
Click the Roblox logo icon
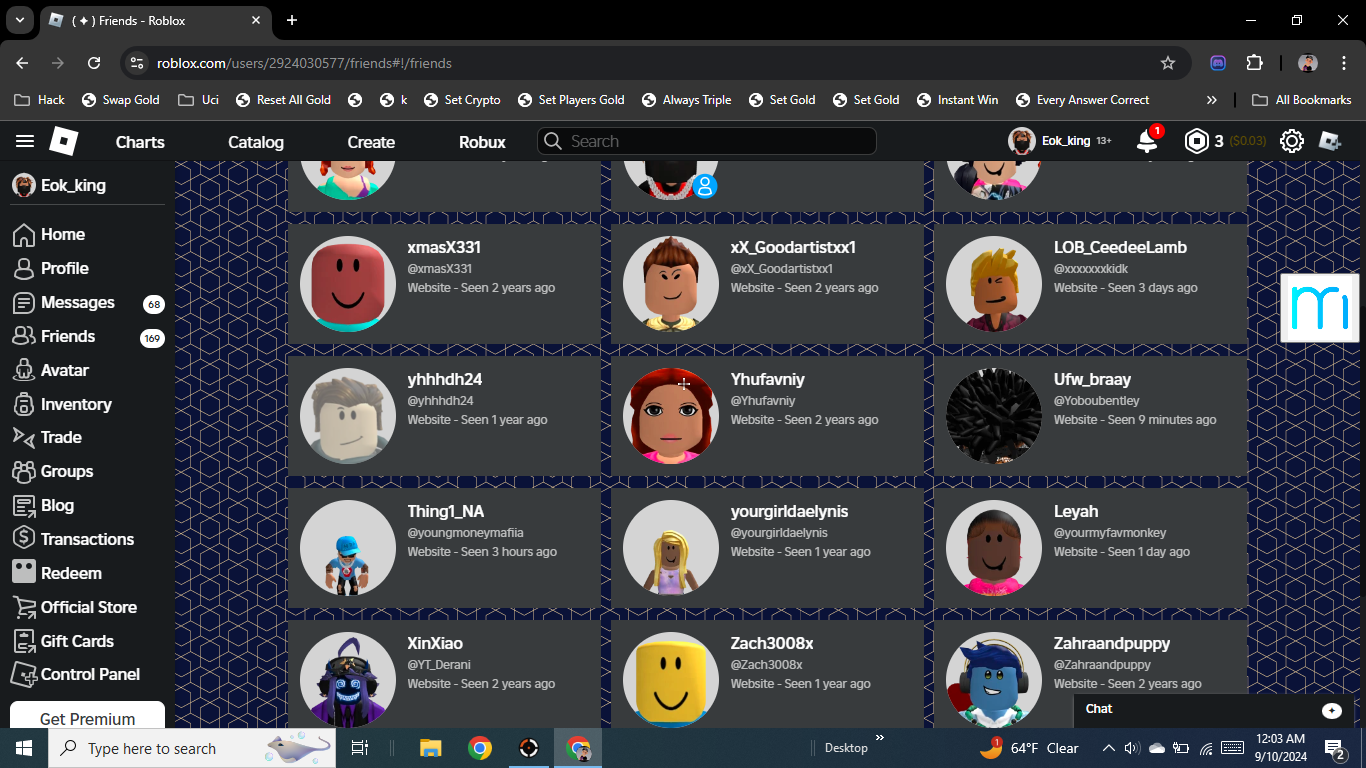pos(64,142)
